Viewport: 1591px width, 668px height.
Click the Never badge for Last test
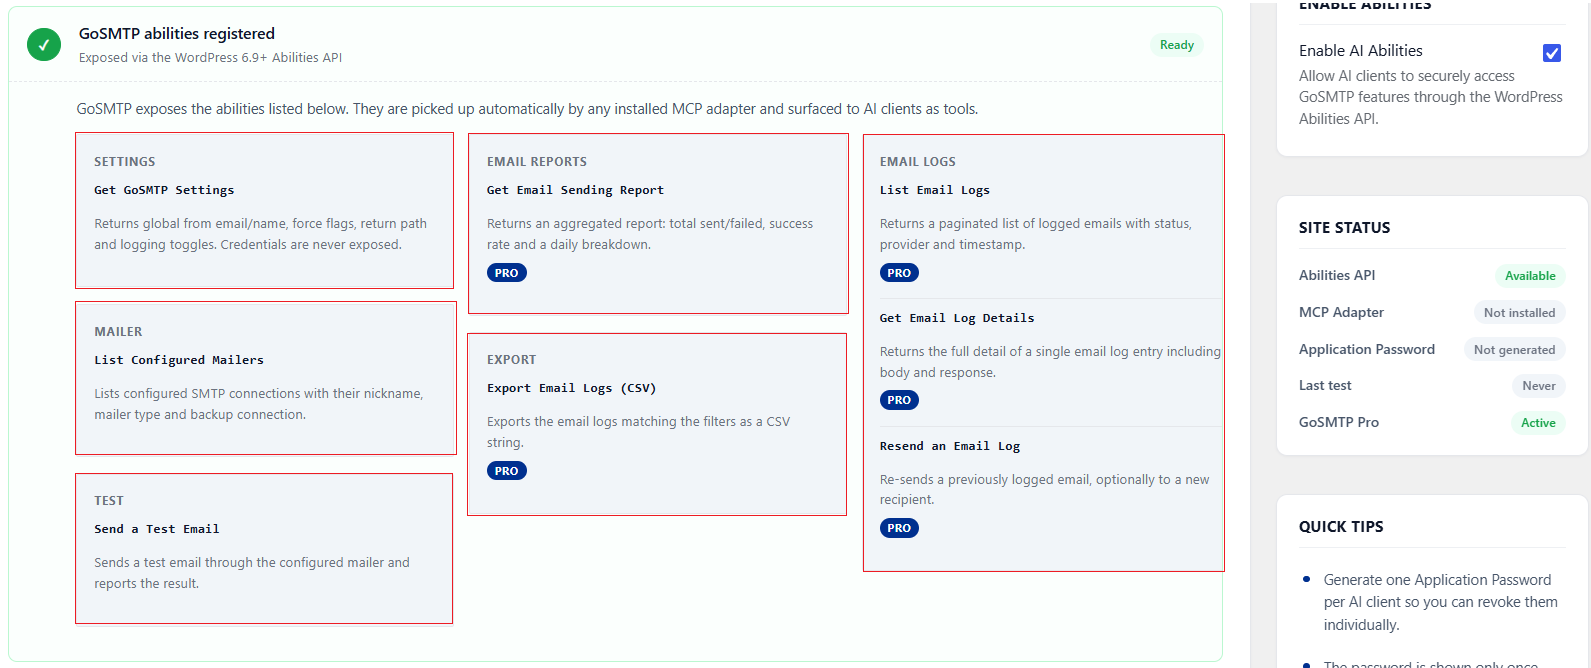[1538, 386]
